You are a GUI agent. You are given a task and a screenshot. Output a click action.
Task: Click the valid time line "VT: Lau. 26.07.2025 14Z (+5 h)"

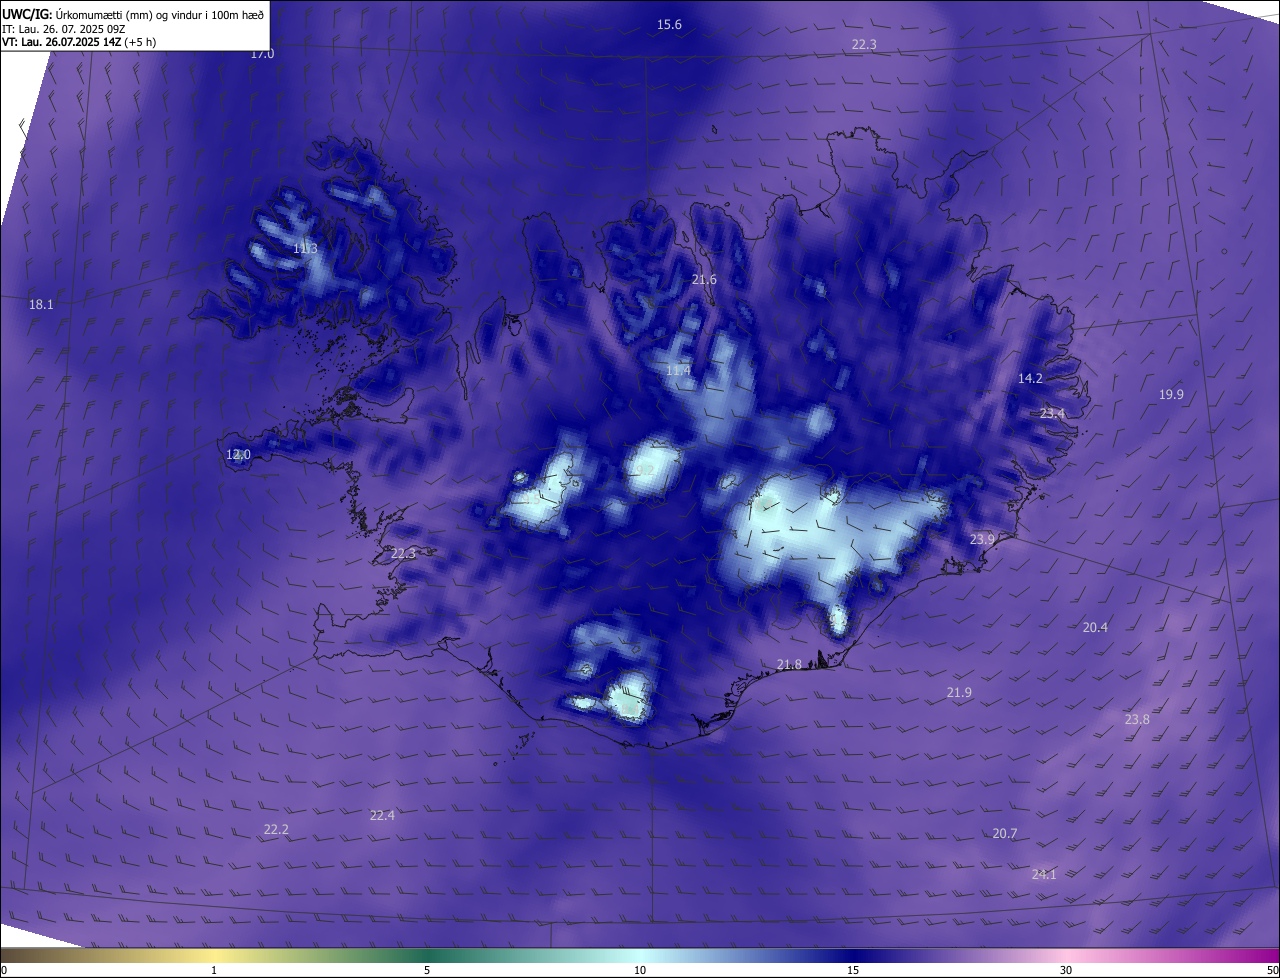pyautogui.click(x=79, y=42)
